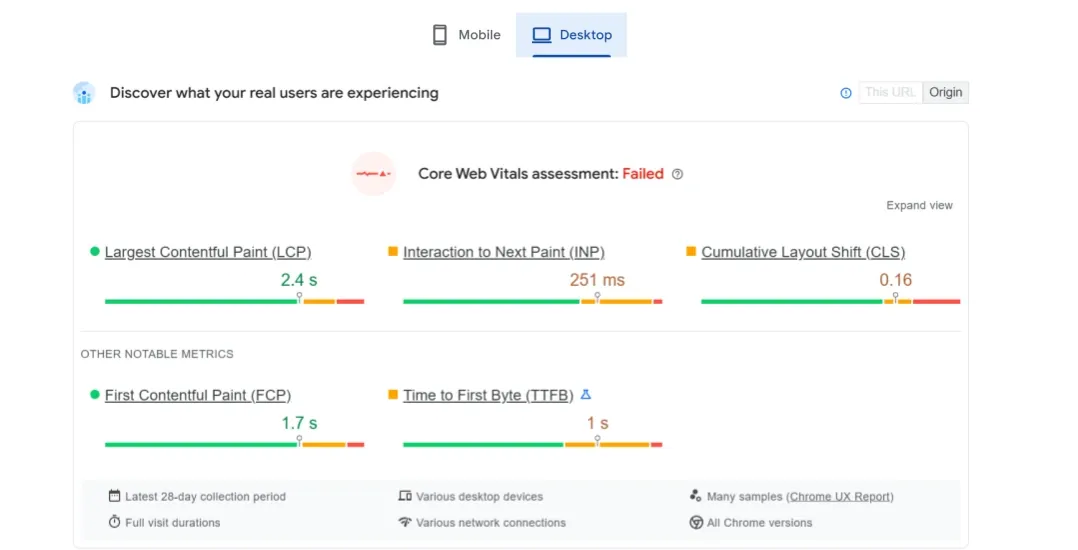This screenshot has width=1078, height=550.
Task: Open Interaction to Next Paint (INP) link
Action: point(503,252)
